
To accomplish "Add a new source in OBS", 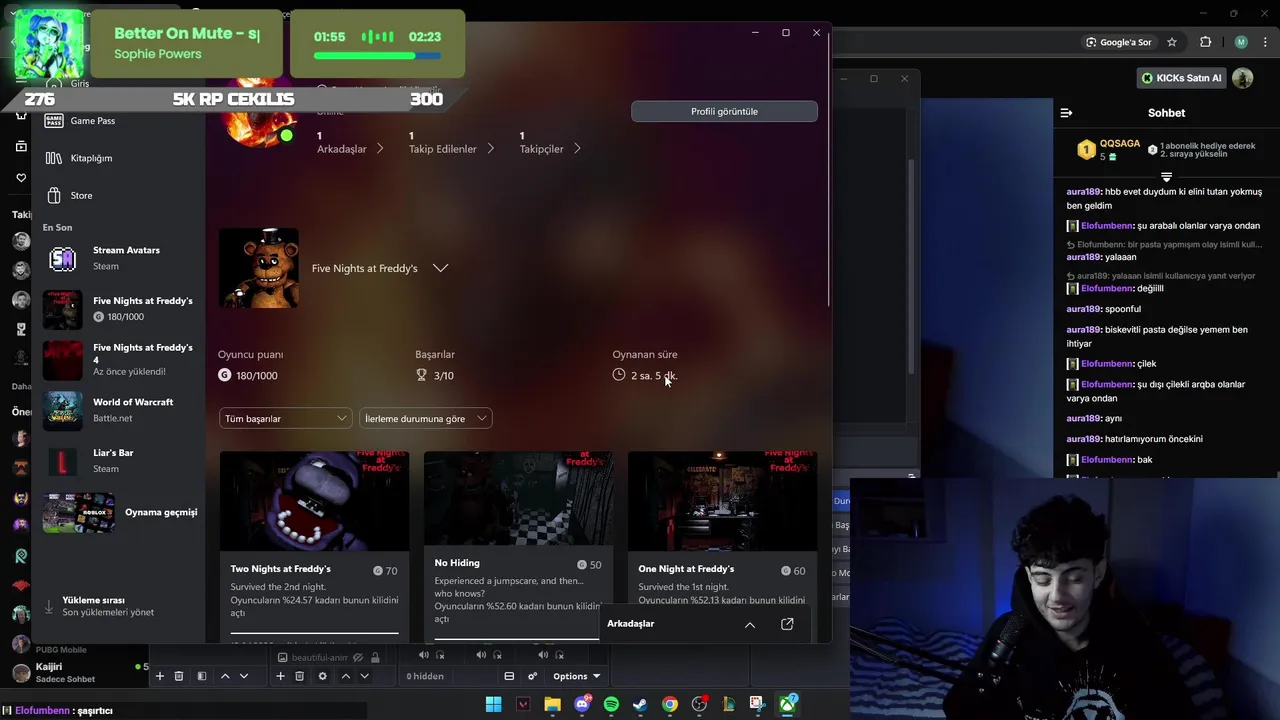I will pos(280,676).
